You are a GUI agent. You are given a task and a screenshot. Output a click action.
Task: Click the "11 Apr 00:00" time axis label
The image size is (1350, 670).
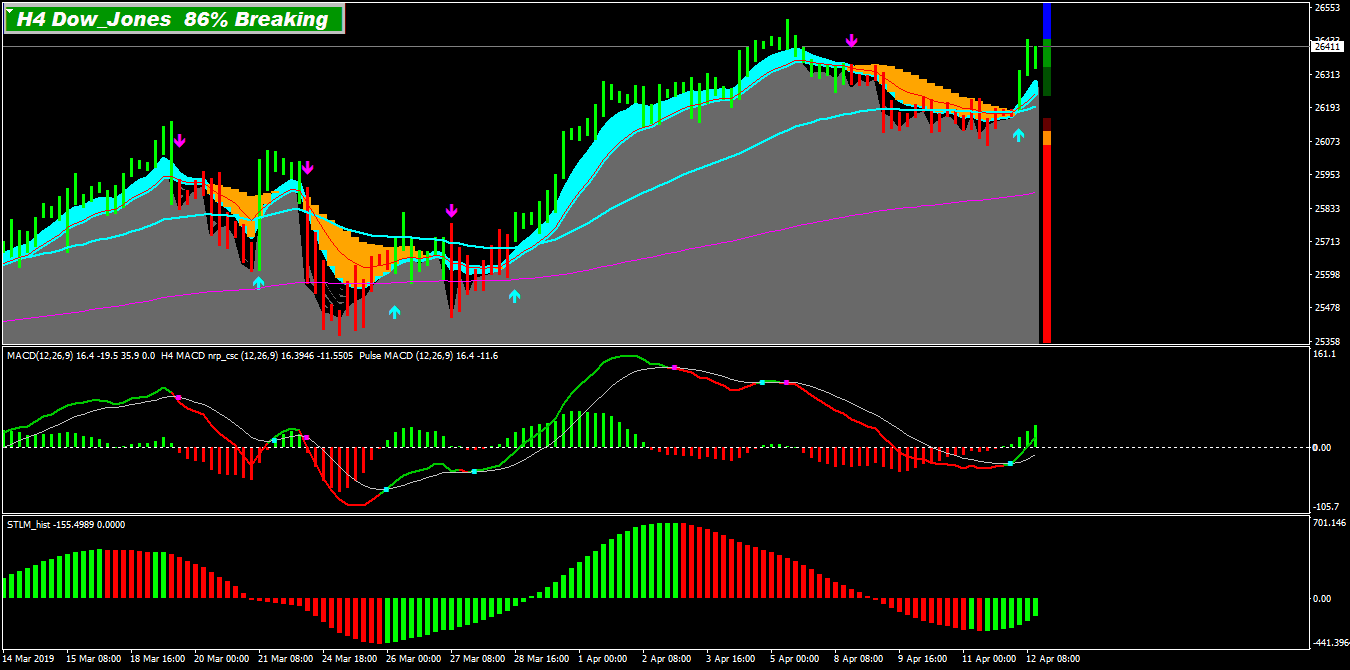[990, 659]
